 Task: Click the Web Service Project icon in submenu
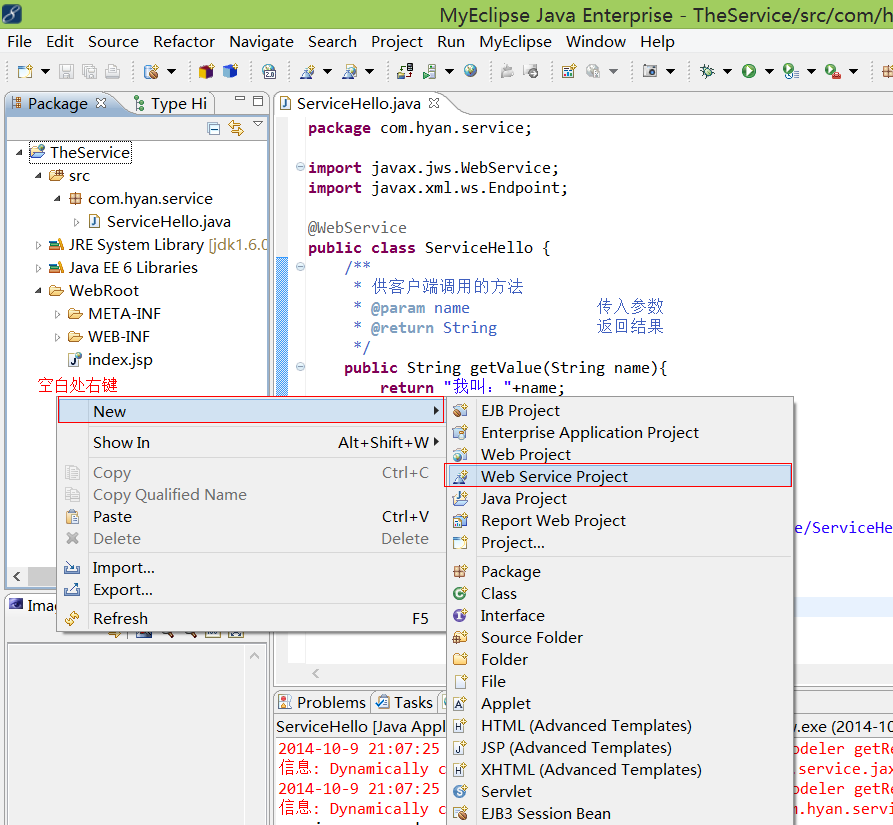[460, 477]
